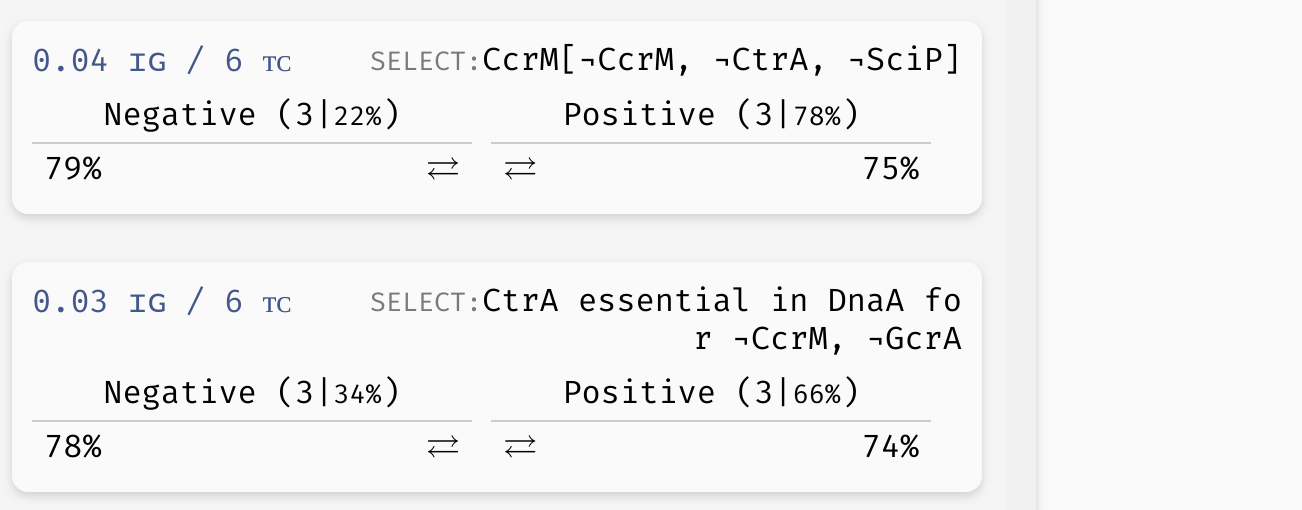The height and width of the screenshot is (510, 1302).
Task: Click the SELECT: label on the CtrA essential card
Action: [x=425, y=302]
